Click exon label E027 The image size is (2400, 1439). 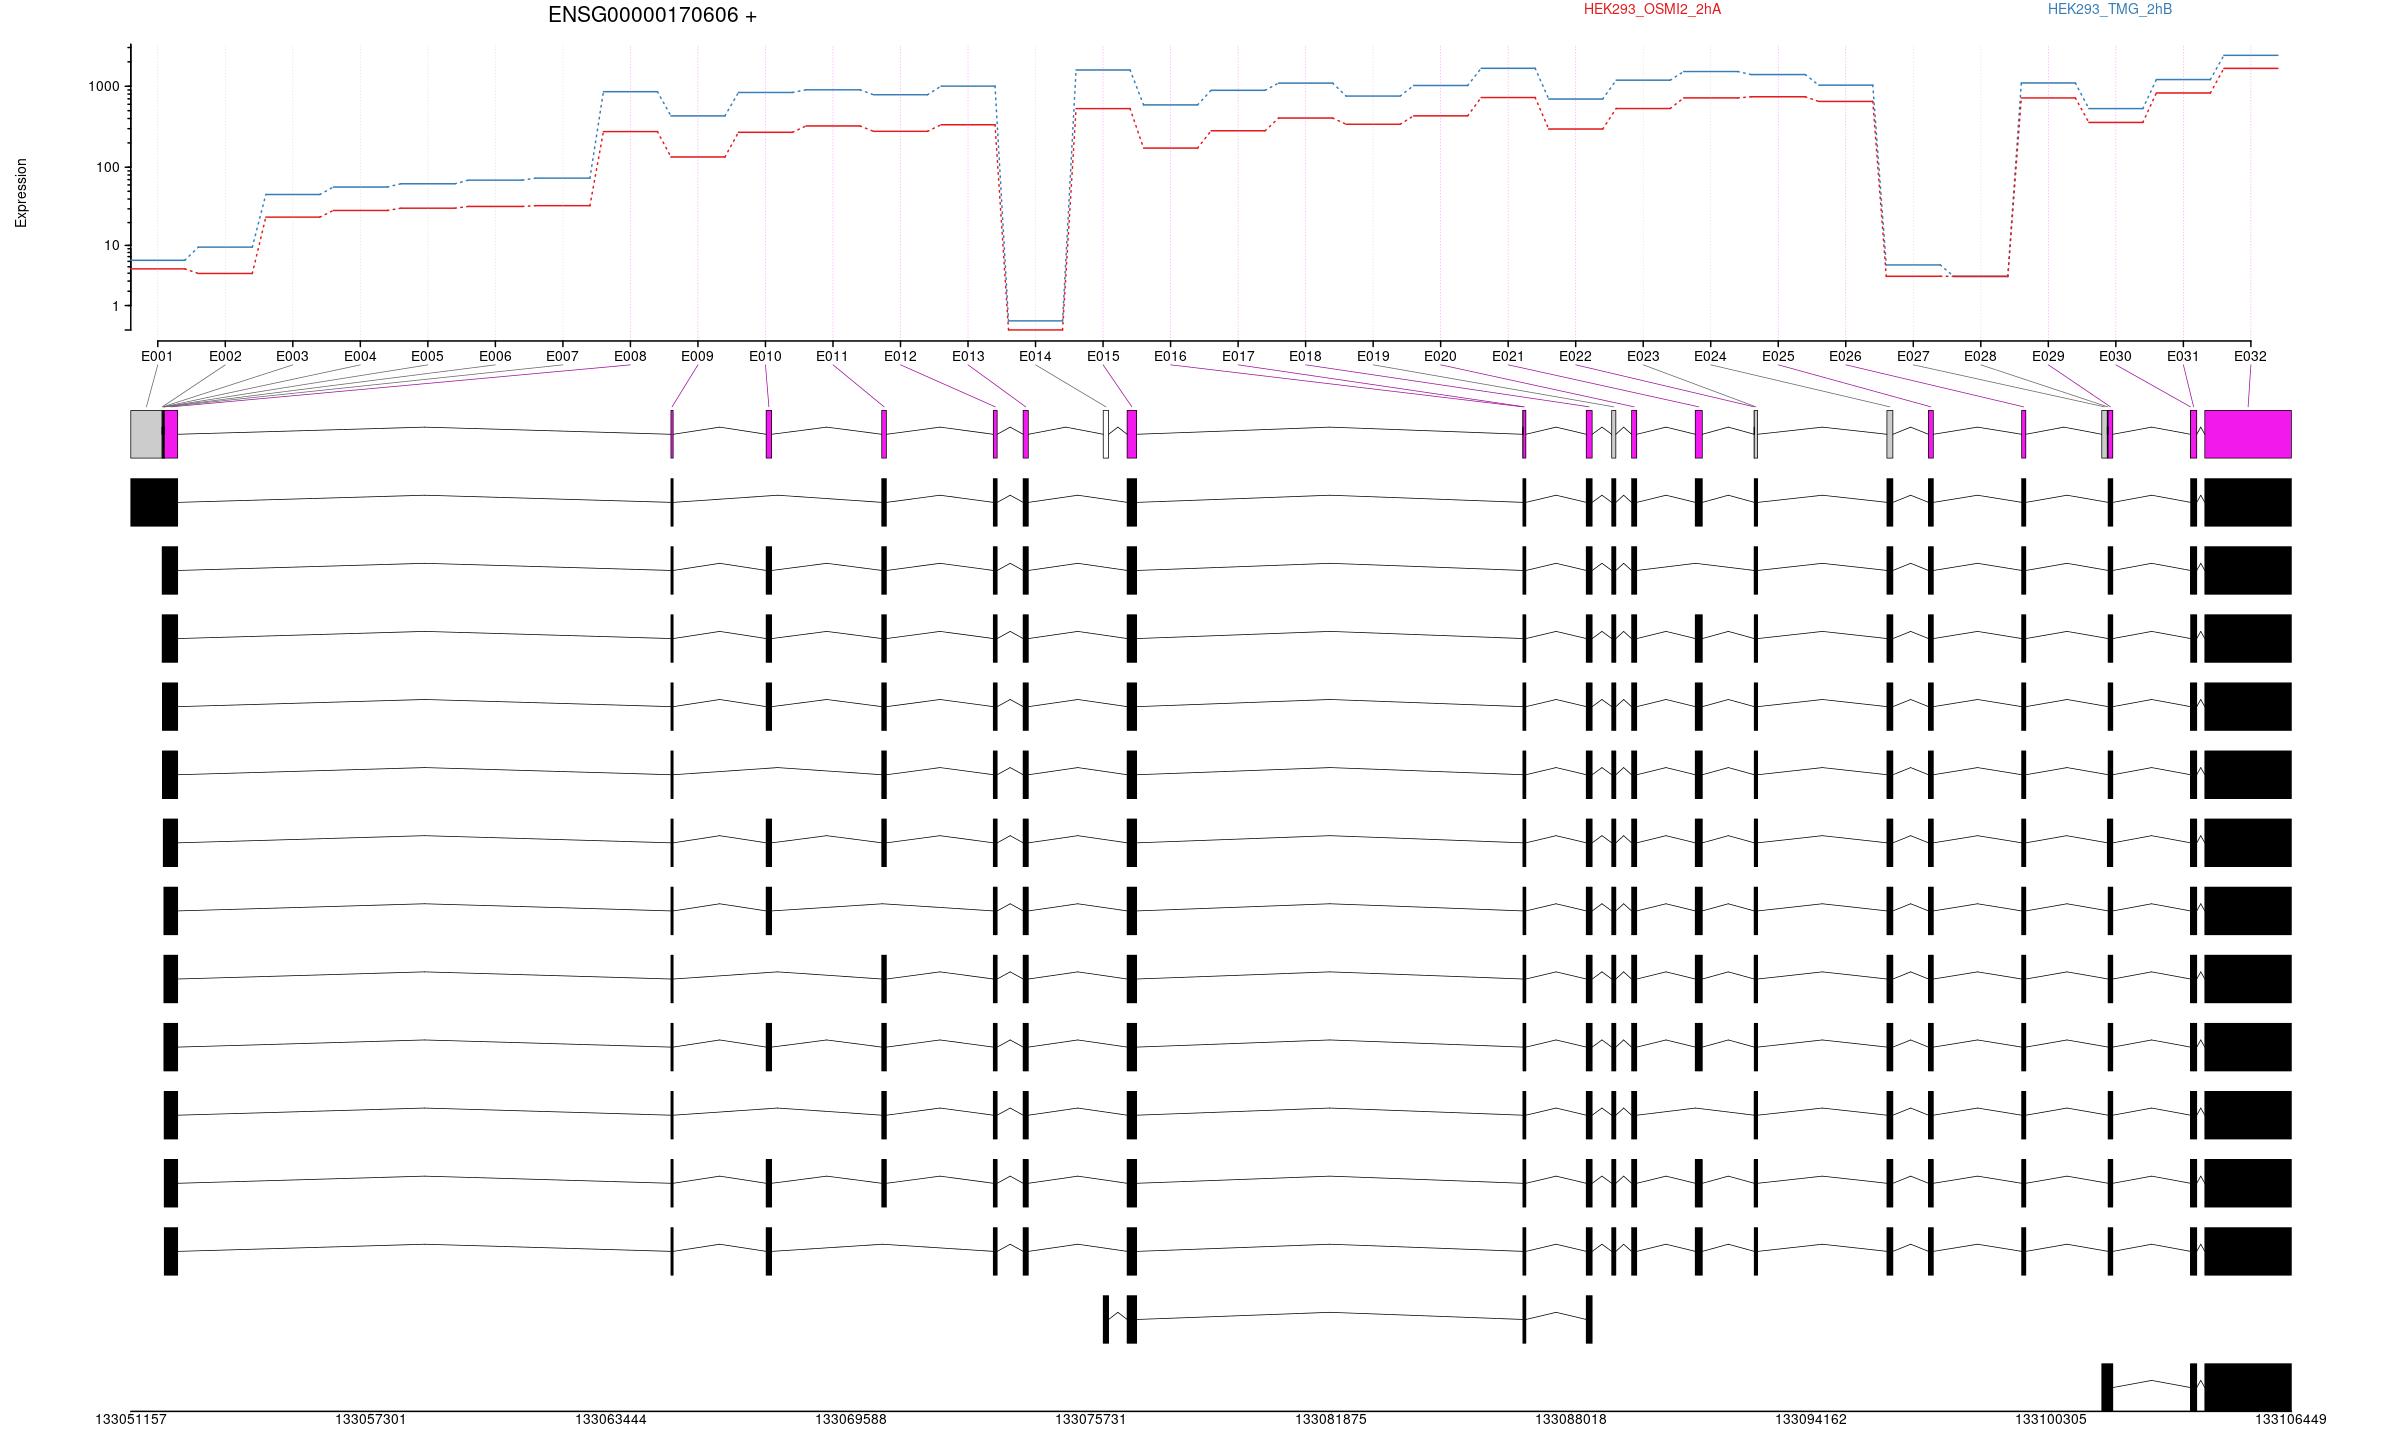pos(1913,356)
